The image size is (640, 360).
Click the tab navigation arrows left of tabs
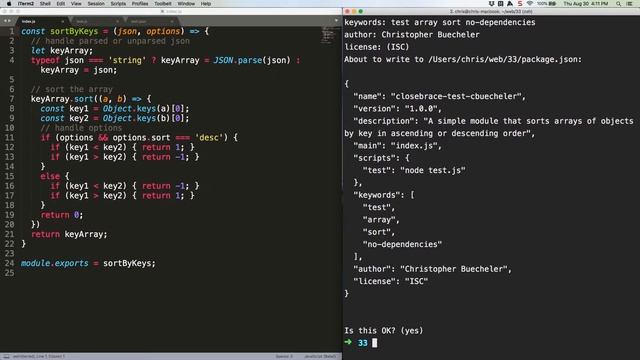pyautogui.click(x=7, y=21)
